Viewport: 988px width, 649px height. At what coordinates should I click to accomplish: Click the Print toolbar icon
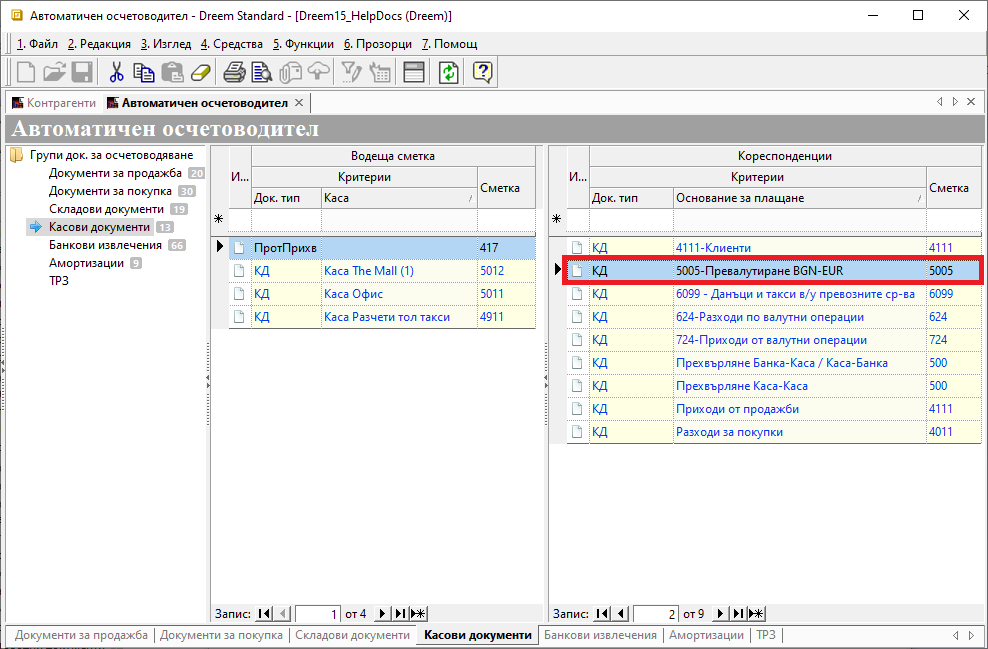tap(234, 72)
